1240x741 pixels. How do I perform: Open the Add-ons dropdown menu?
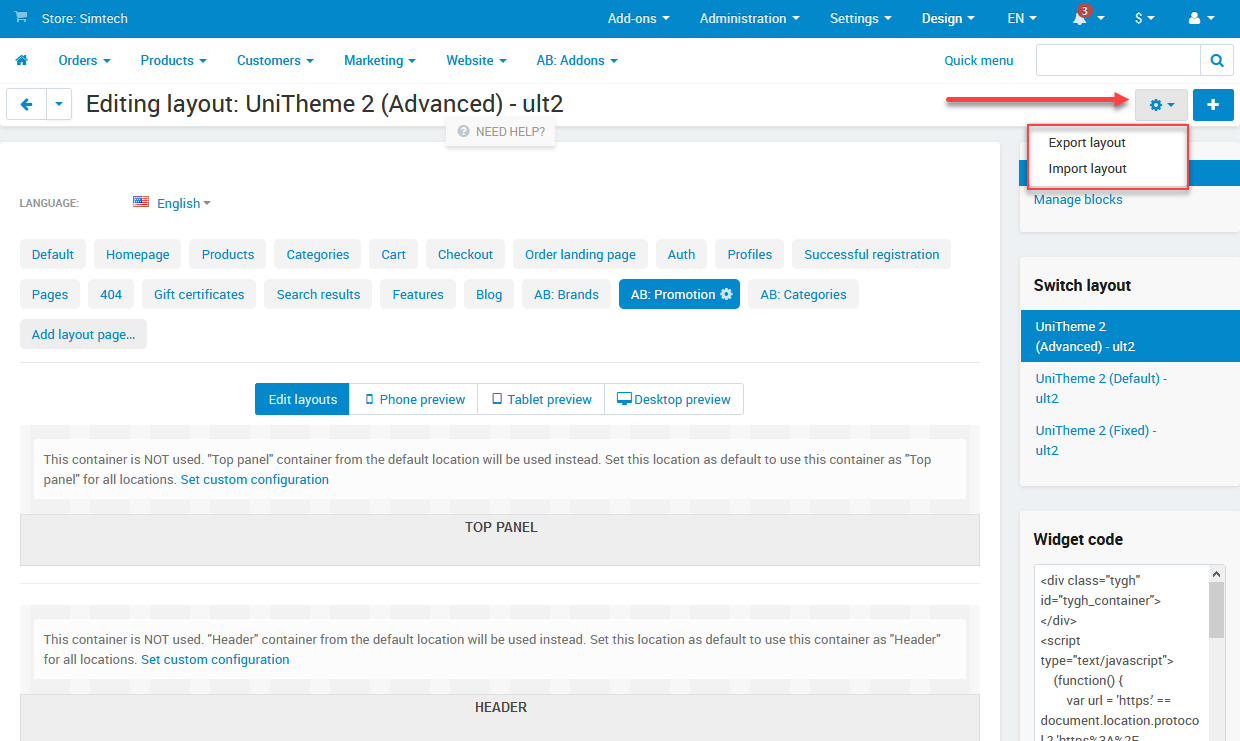pos(638,19)
